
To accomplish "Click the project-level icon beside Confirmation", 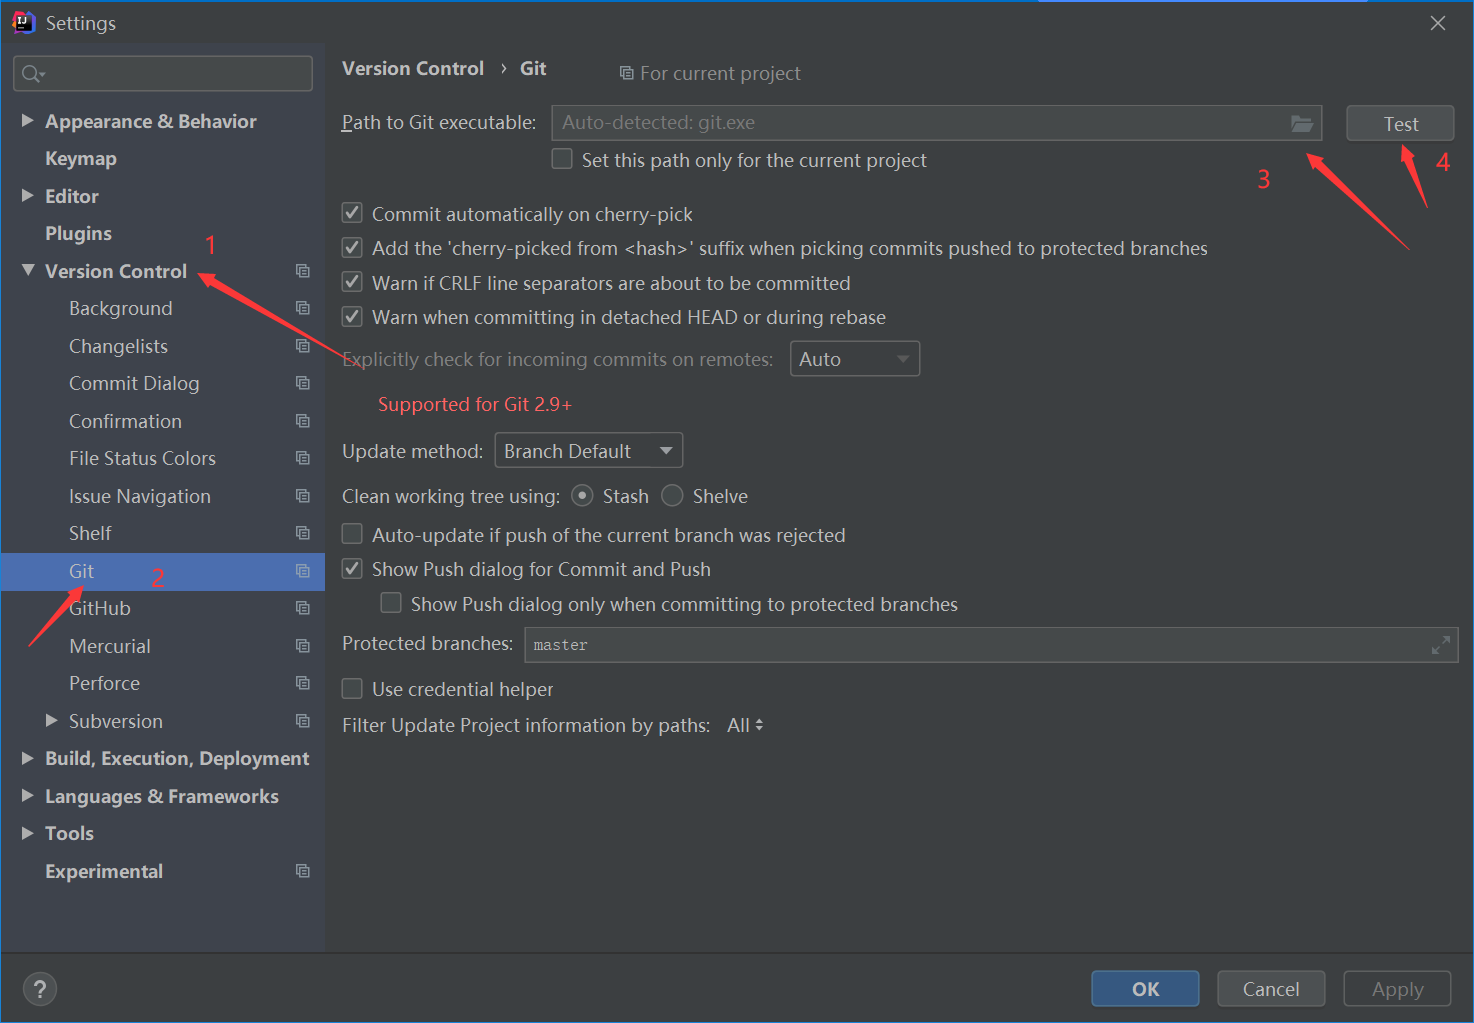I will [x=303, y=421].
